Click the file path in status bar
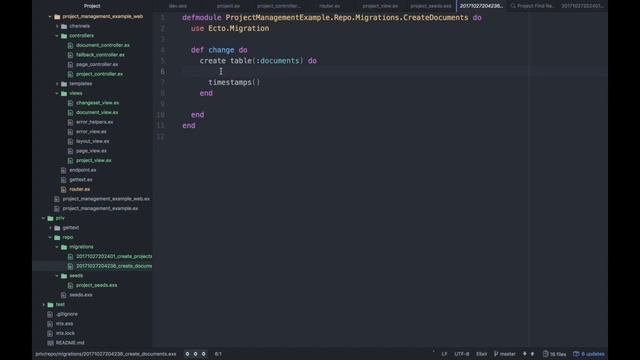Image resolution: width=640 pixels, height=360 pixels. tap(106, 354)
